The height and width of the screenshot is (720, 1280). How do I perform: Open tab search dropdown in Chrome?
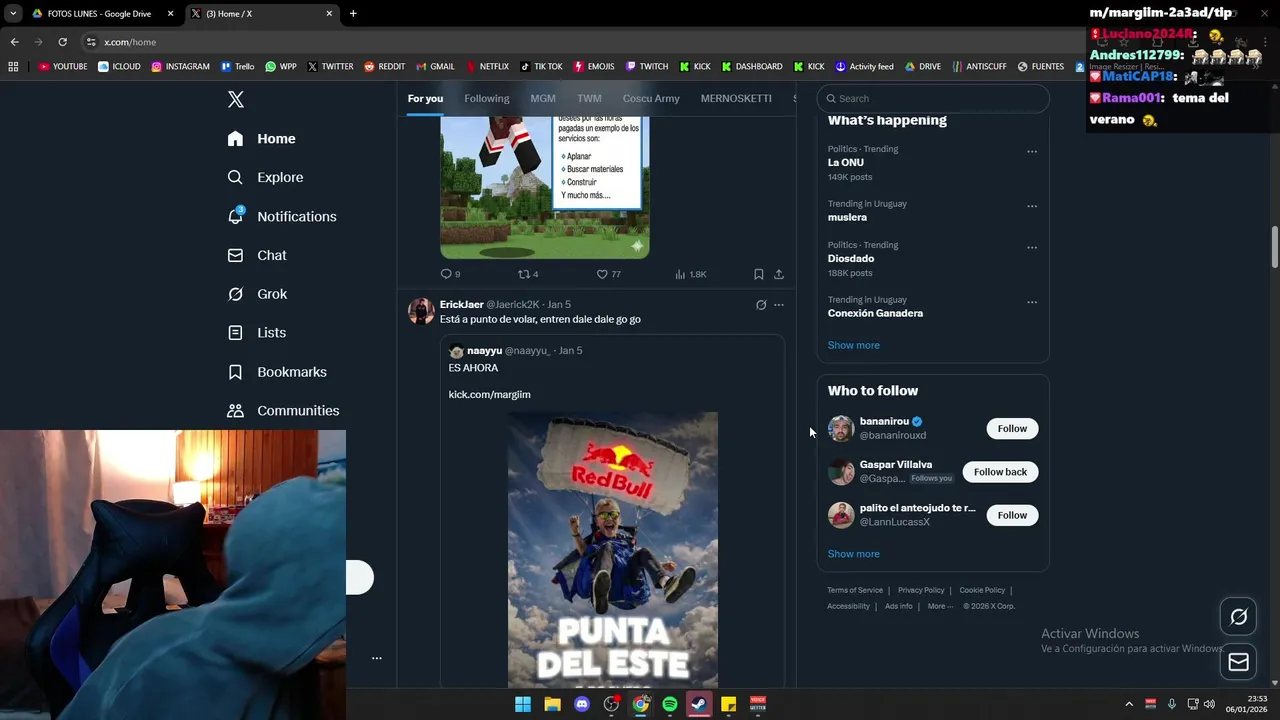(x=13, y=13)
